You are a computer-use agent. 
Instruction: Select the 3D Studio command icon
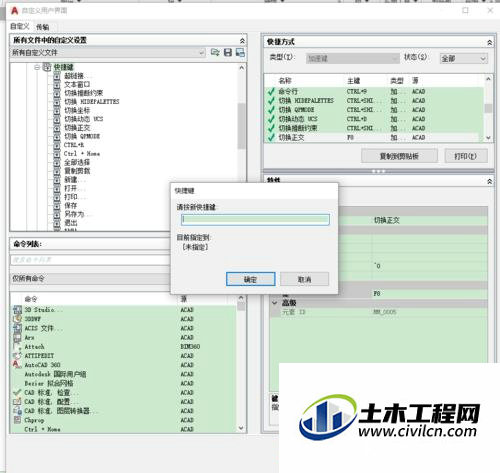pos(17,310)
